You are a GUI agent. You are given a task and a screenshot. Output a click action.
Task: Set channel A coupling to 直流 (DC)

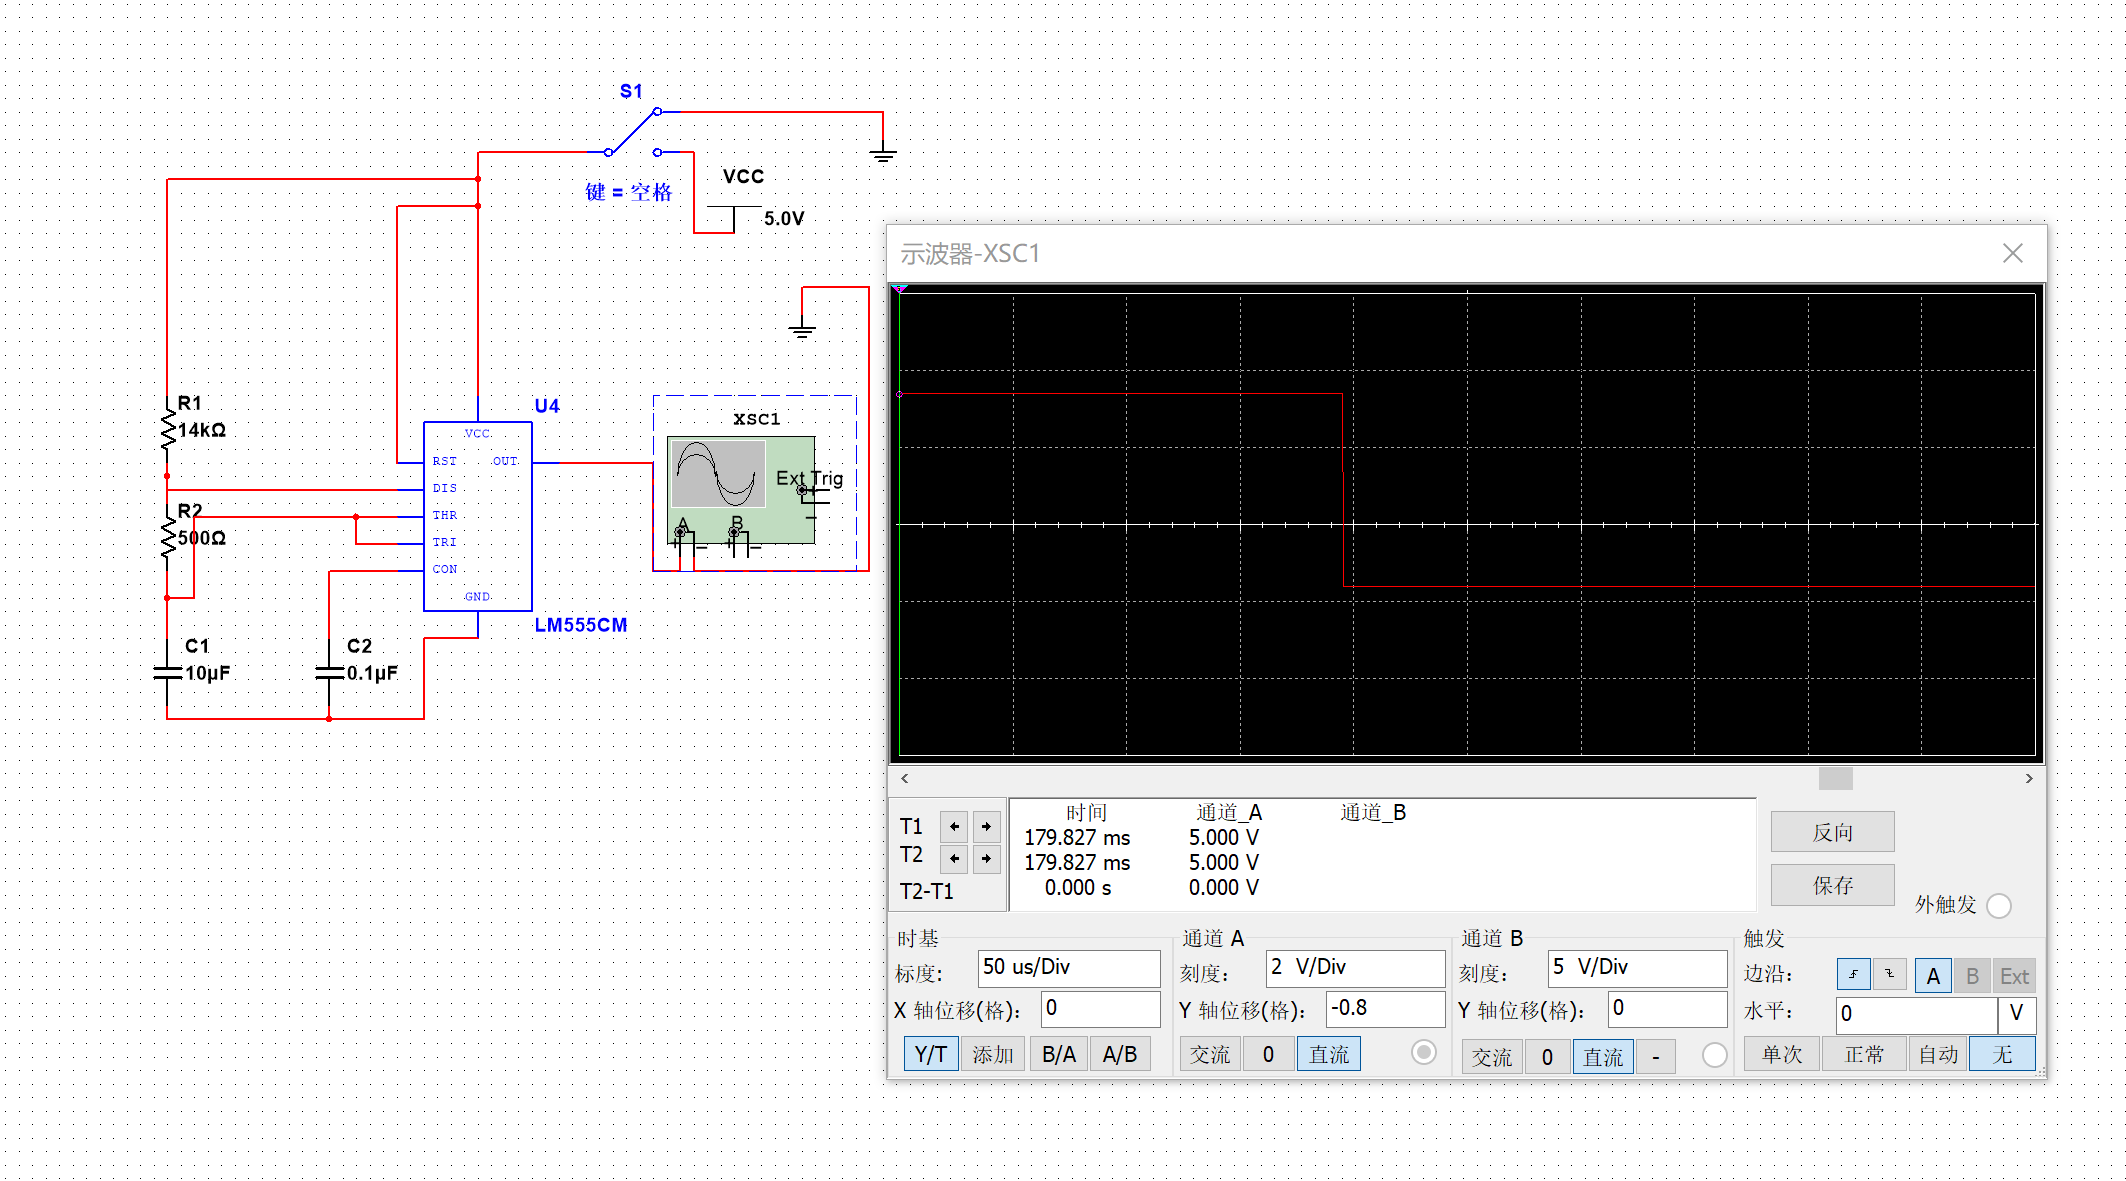point(1329,1054)
